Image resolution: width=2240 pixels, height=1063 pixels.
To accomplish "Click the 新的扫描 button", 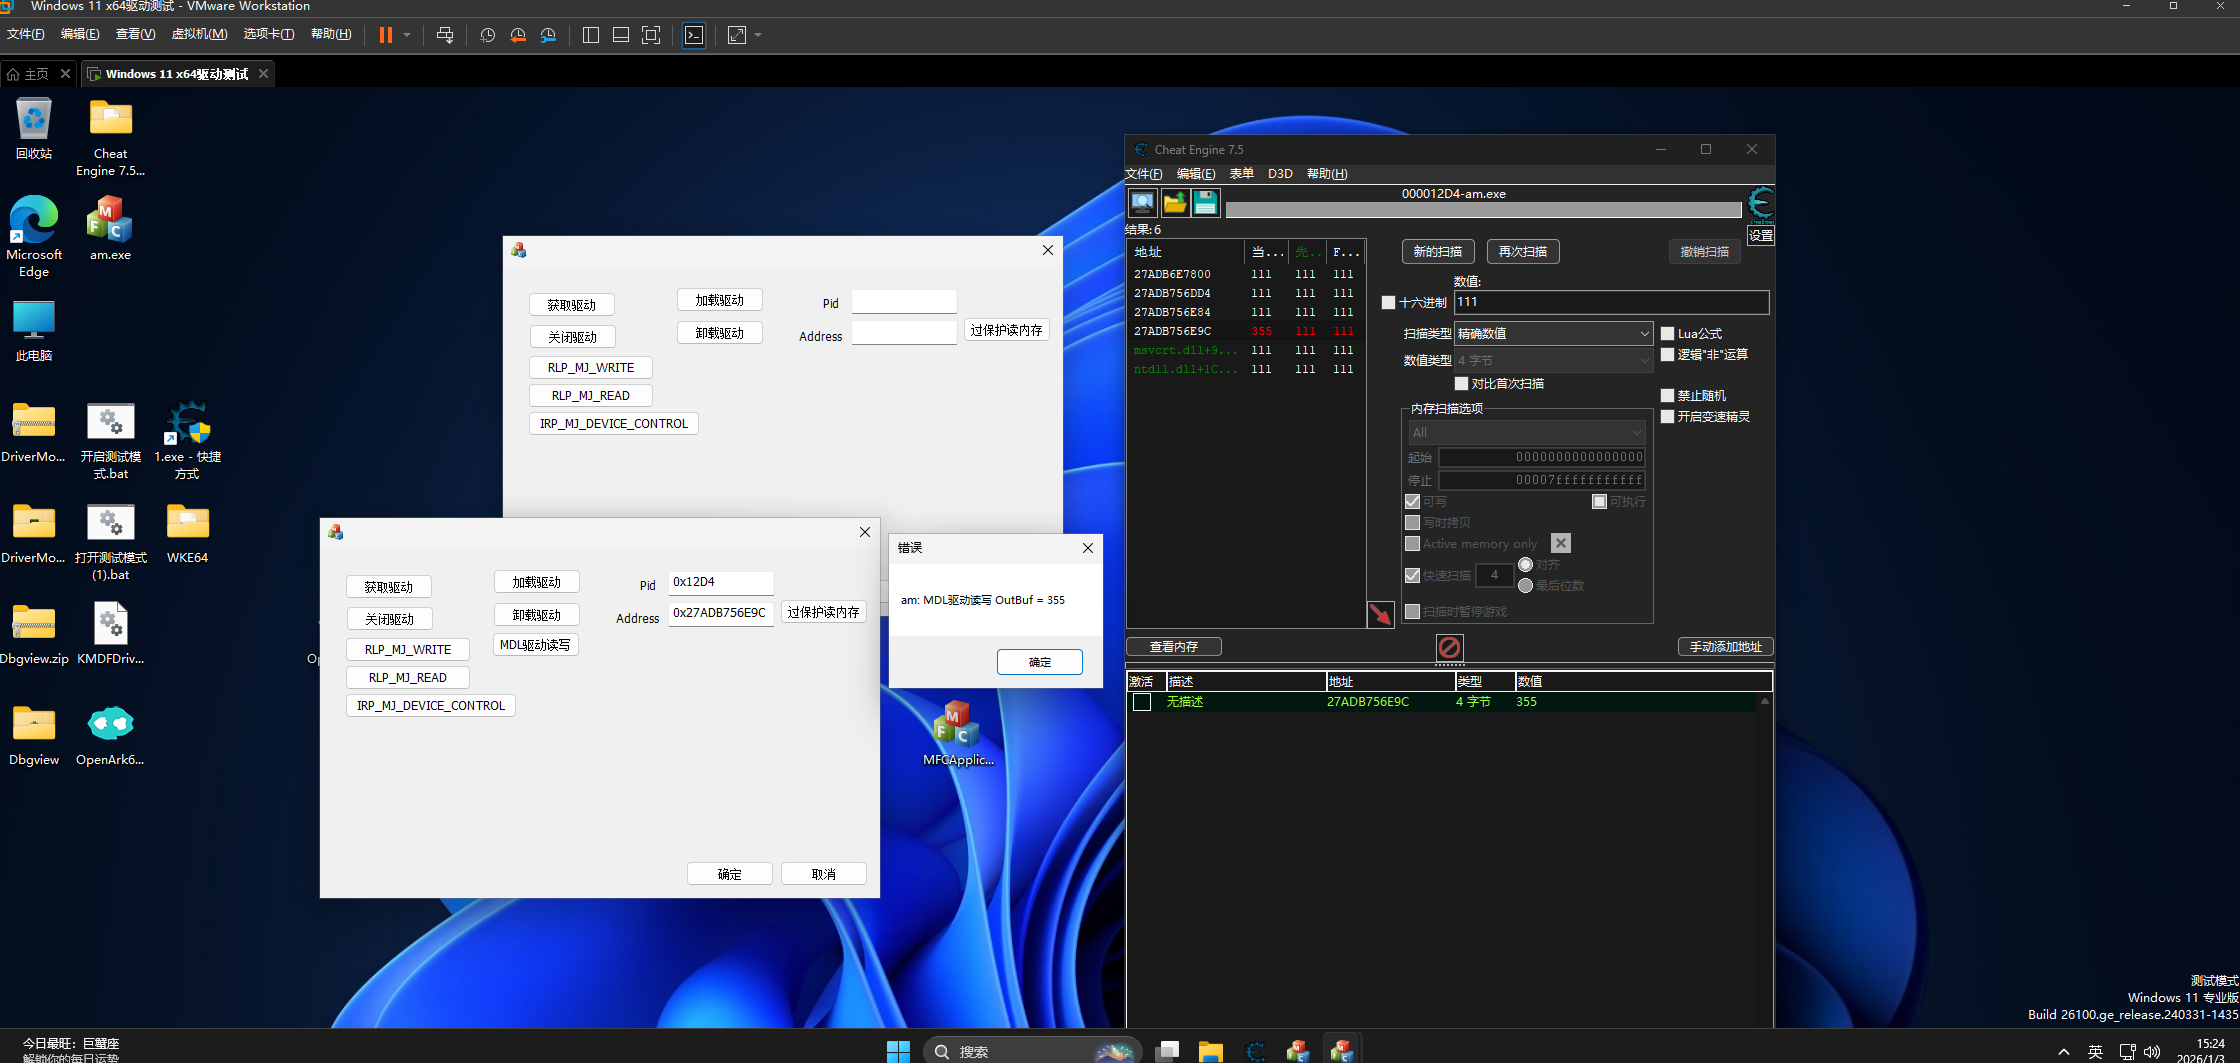I will (x=1438, y=251).
